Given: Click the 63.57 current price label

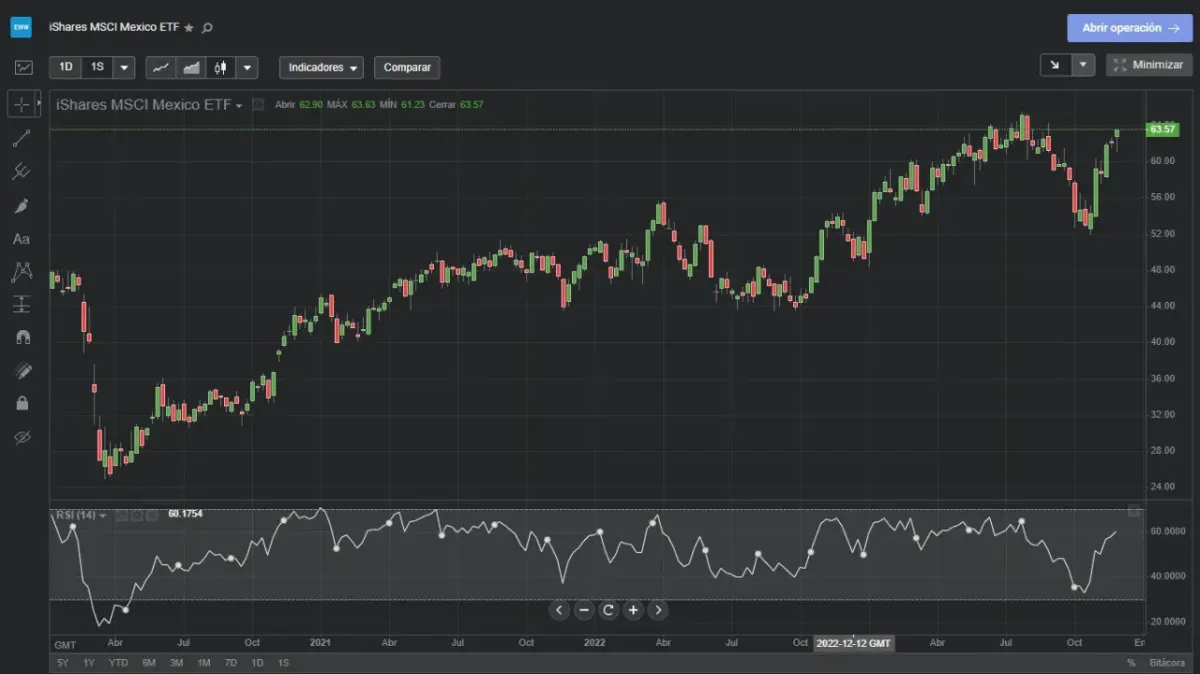Looking at the screenshot, I should [1162, 129].
